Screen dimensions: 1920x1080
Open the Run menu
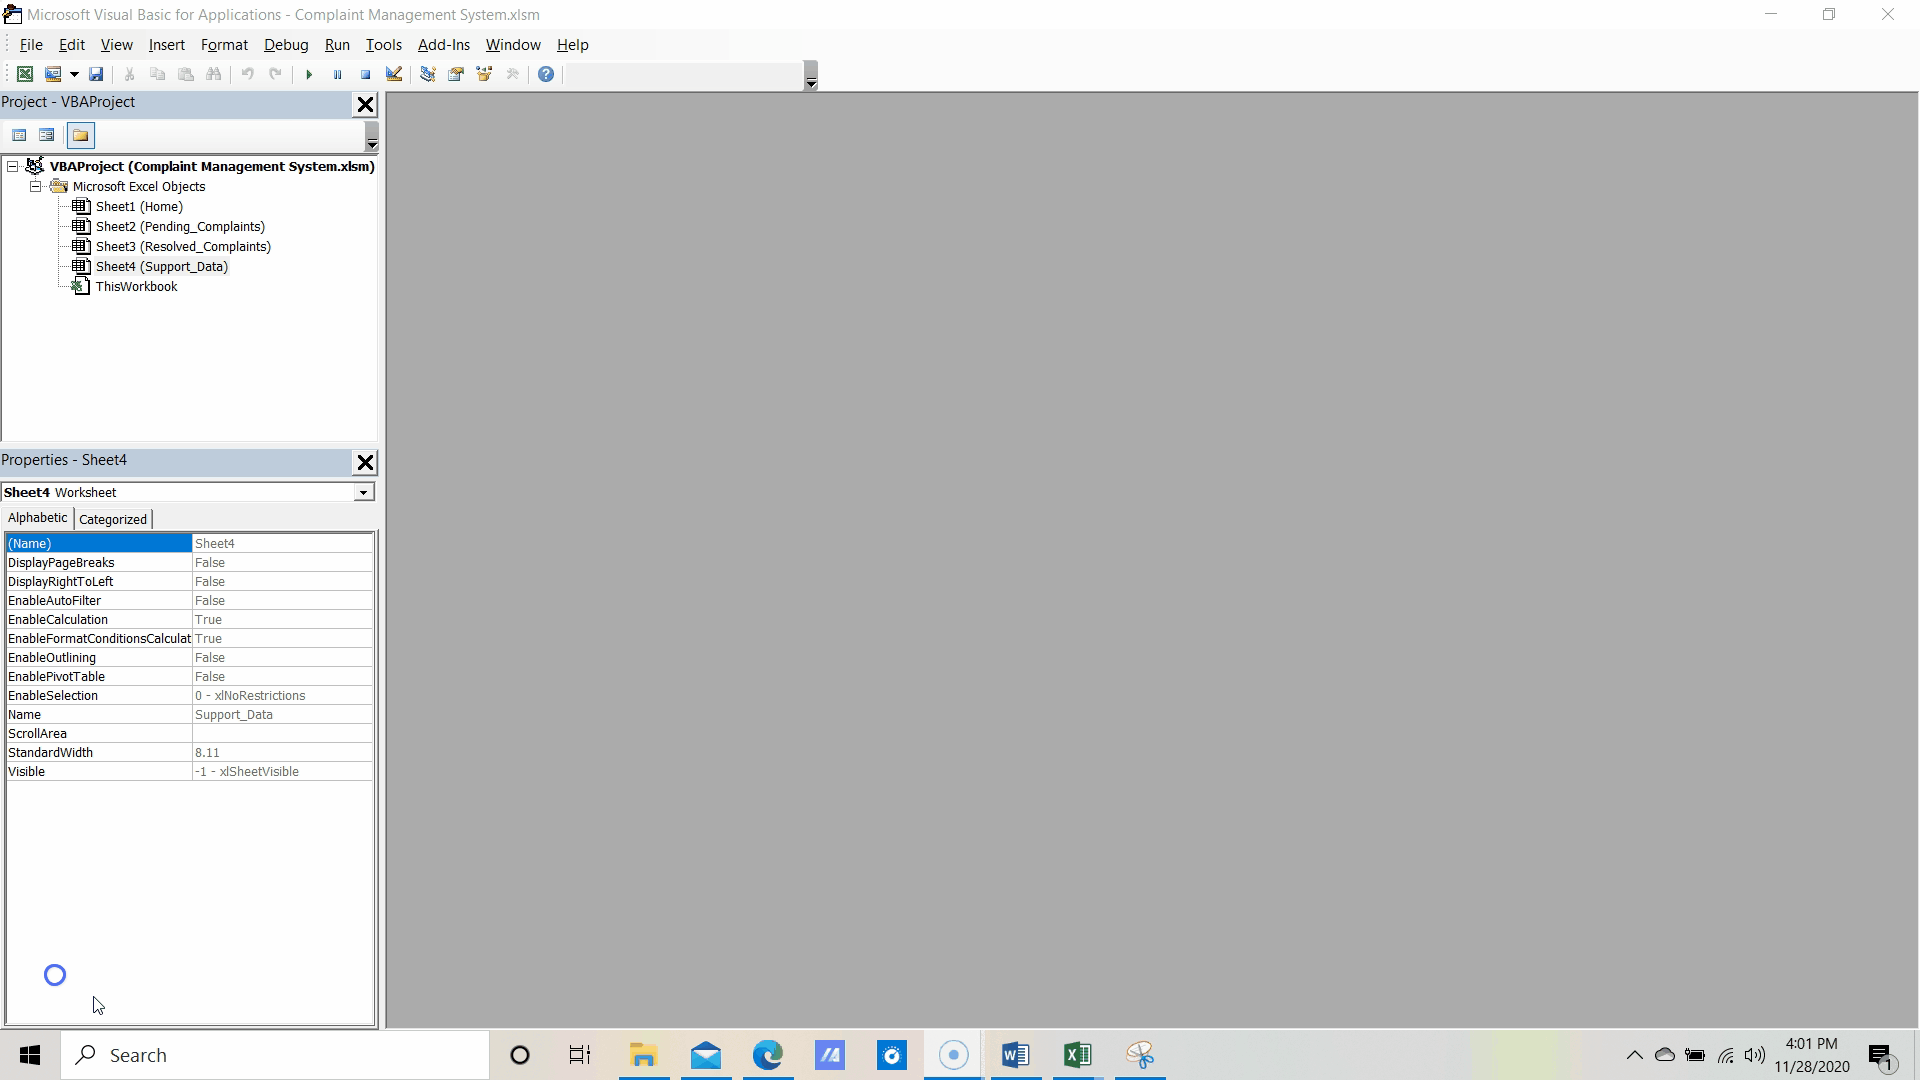(337, 45)
